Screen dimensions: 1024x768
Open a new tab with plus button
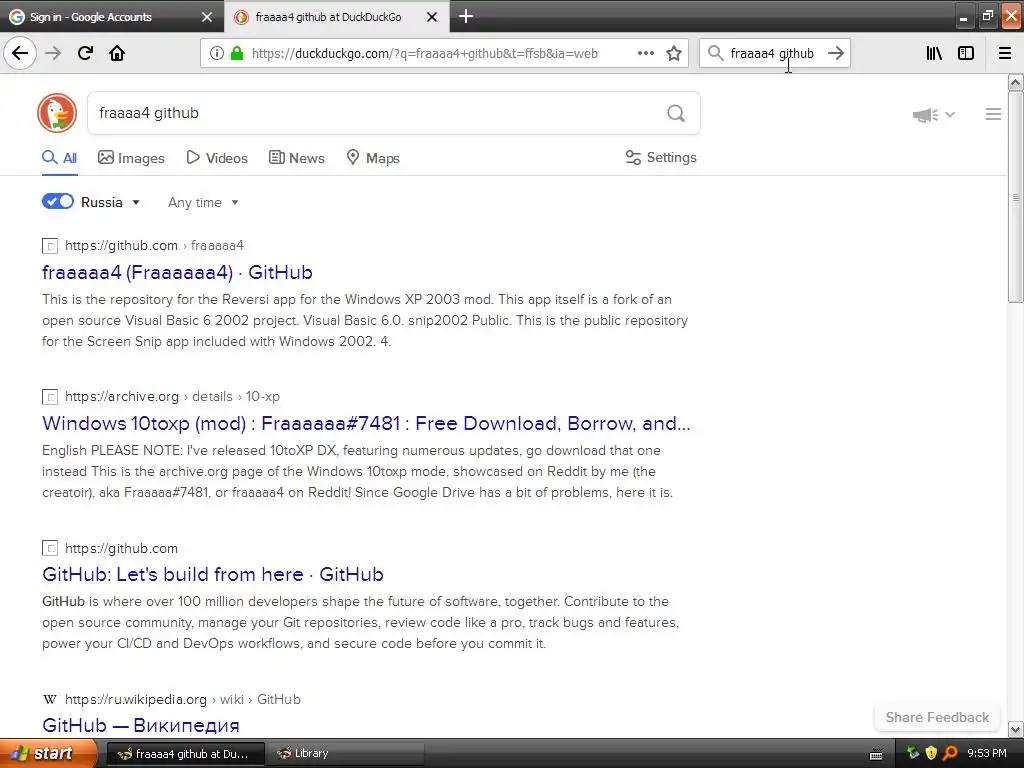pos(466,16)
